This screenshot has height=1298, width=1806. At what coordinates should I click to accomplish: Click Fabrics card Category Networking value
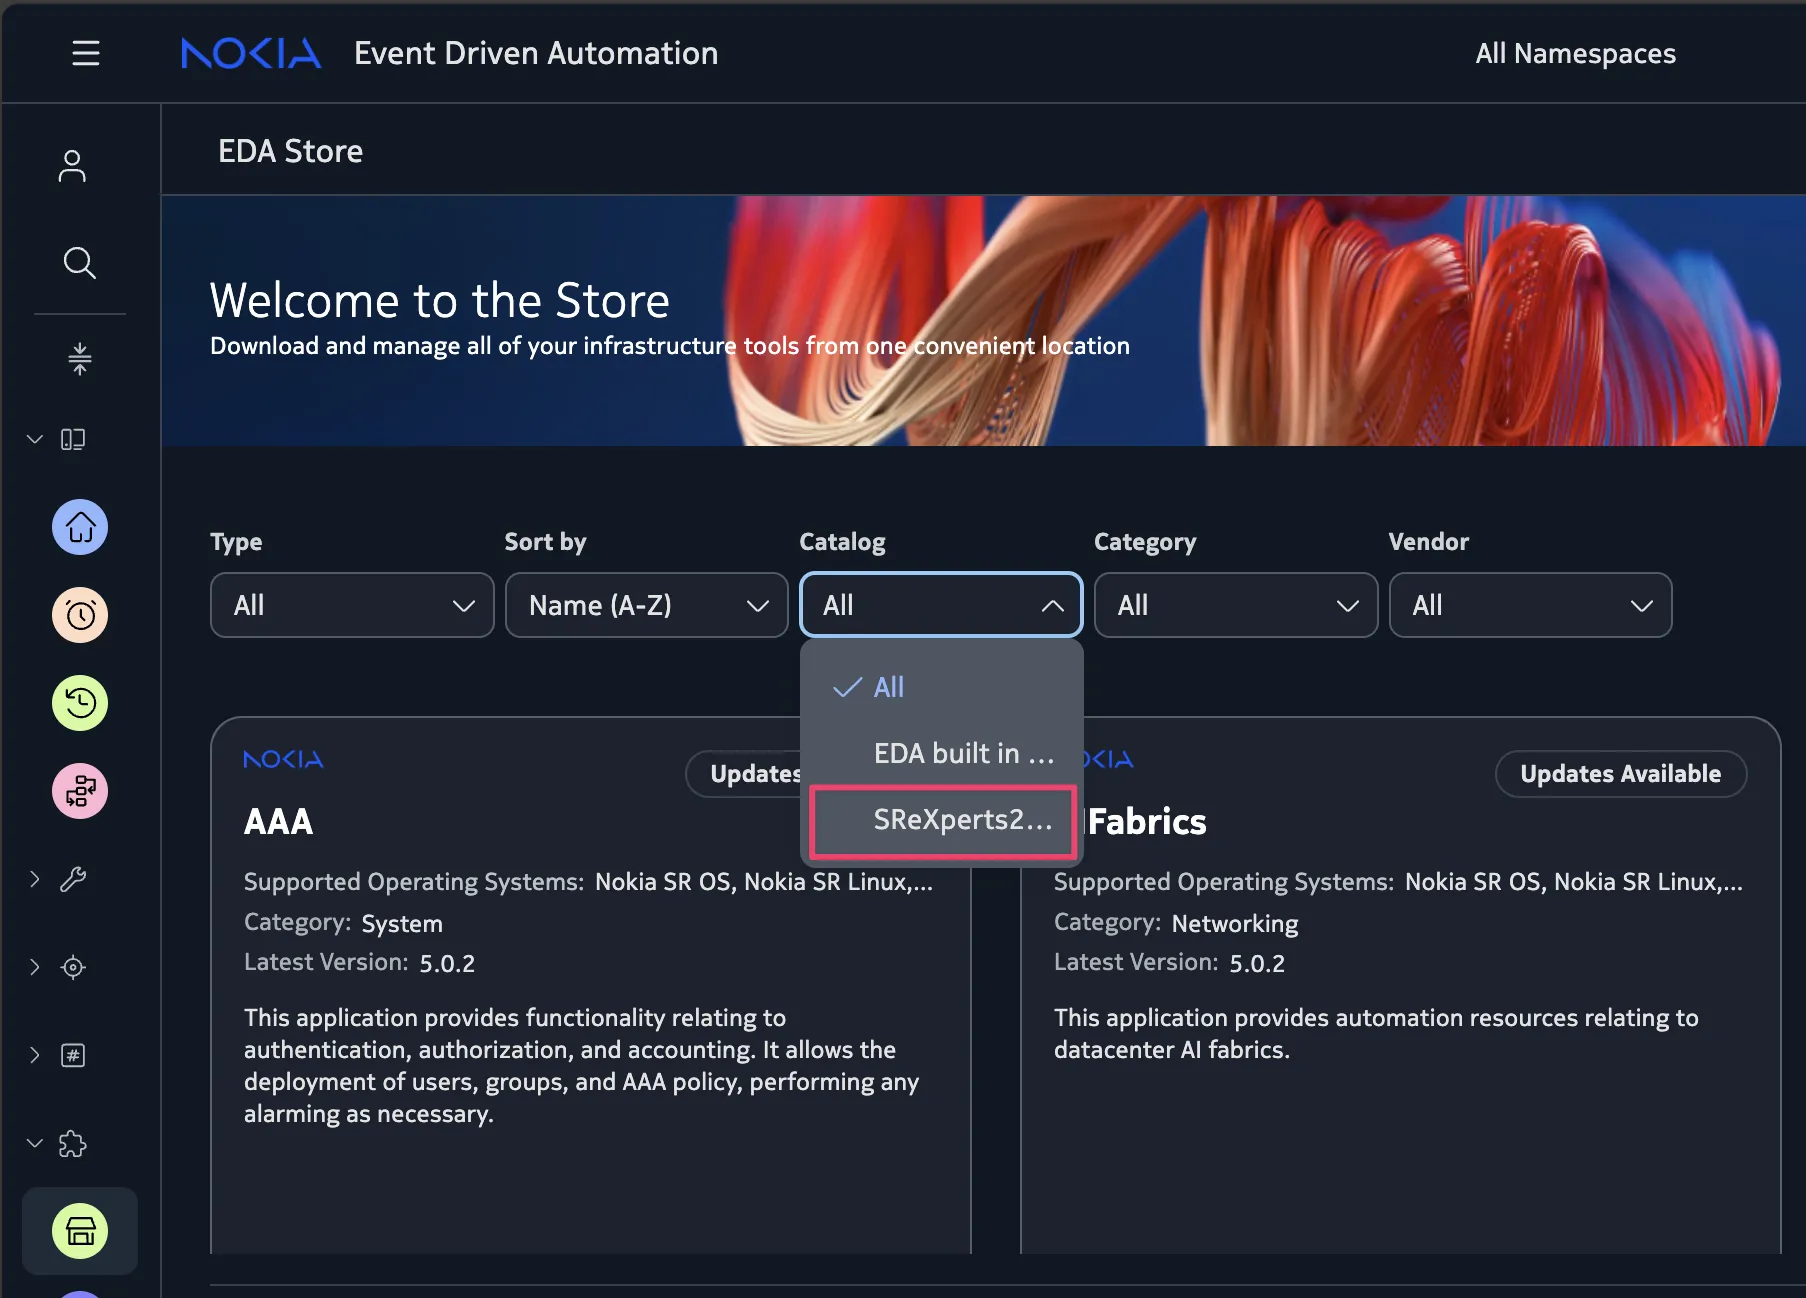click(x=1235, y=923)
